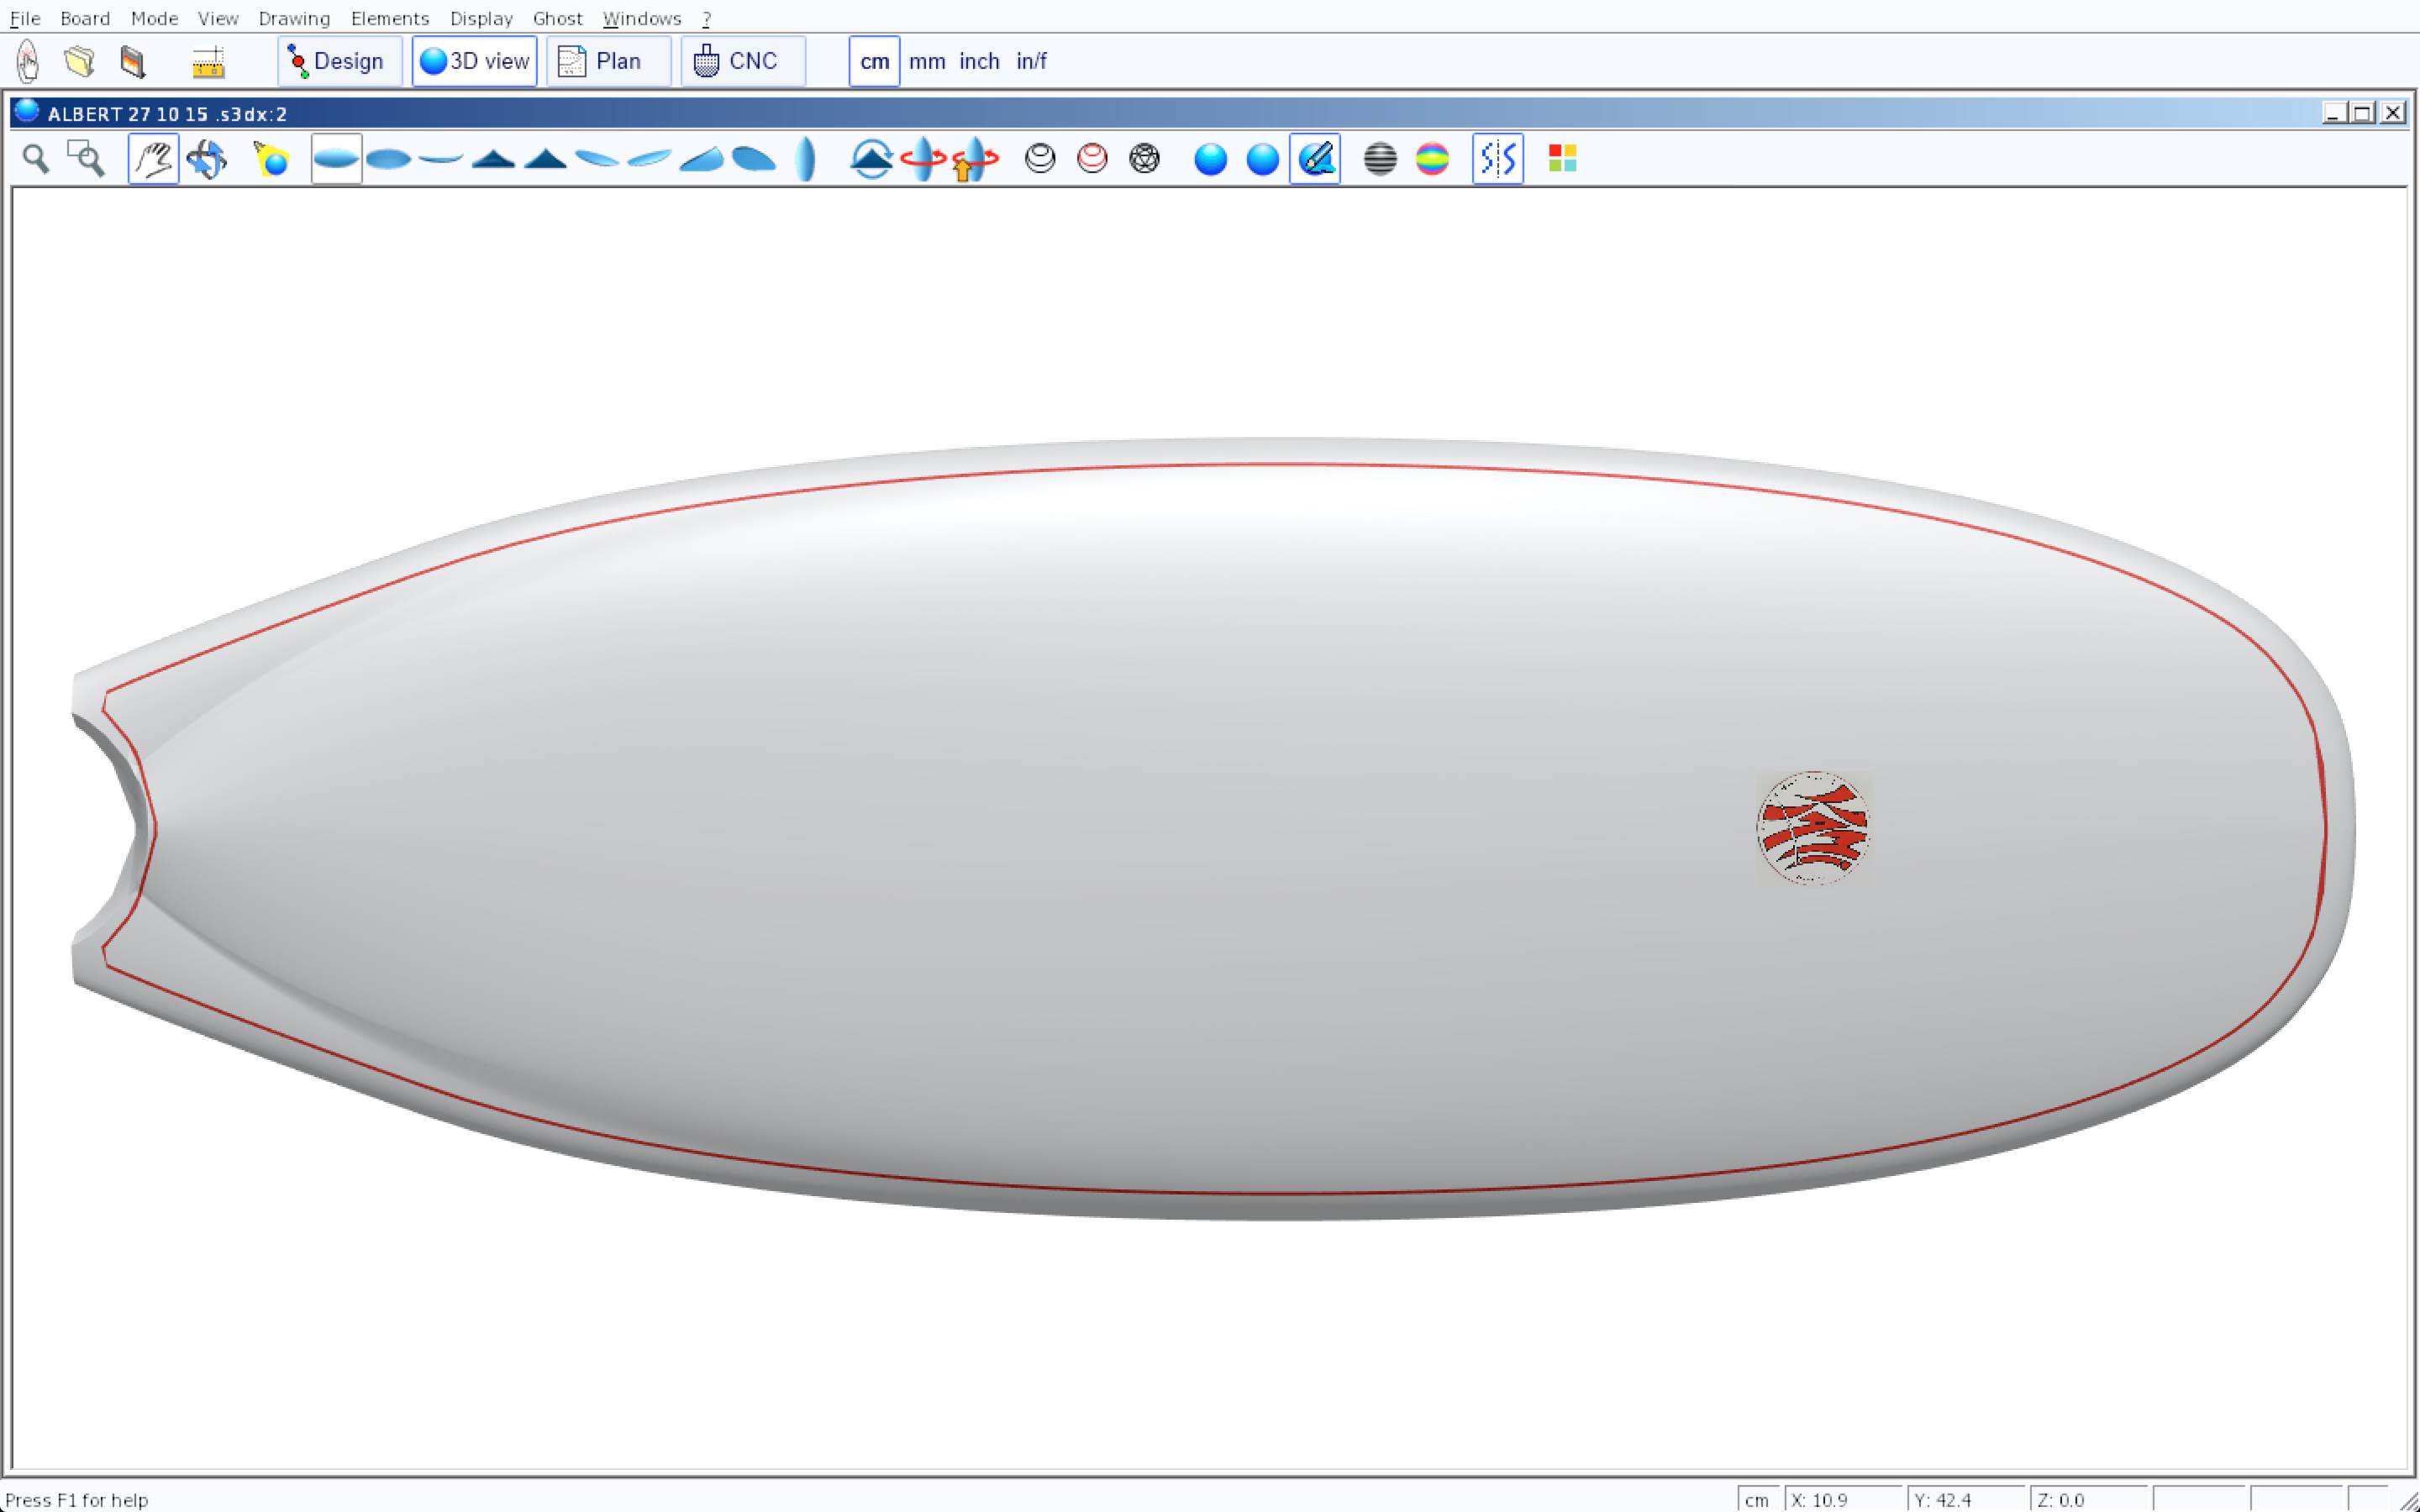Click the rainbow curvature sphere icon
The height and width of the screenshot is (1512, 2420).
click(1432, 159)
